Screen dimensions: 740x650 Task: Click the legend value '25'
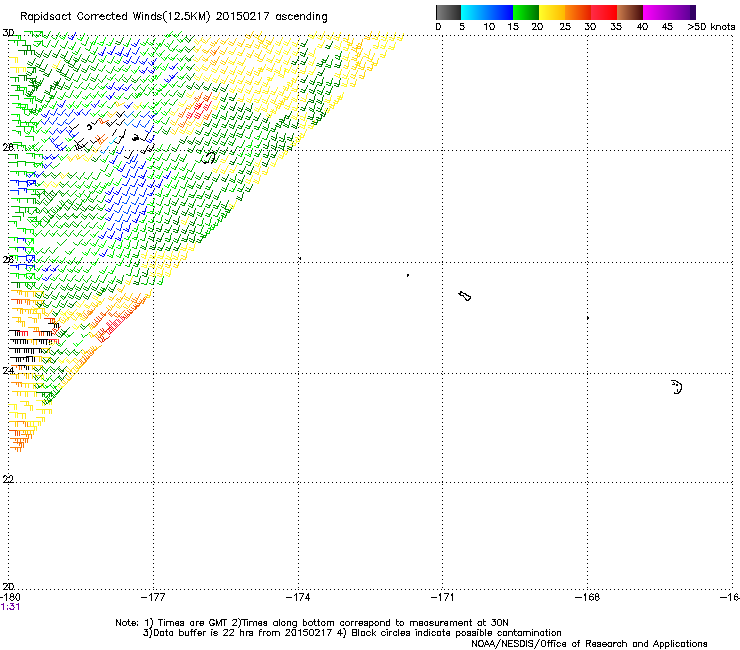565,27
